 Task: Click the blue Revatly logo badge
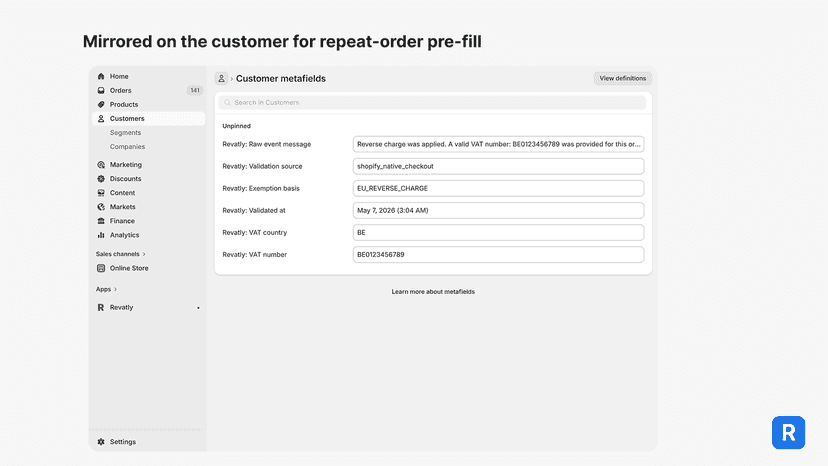pos(788,433)
